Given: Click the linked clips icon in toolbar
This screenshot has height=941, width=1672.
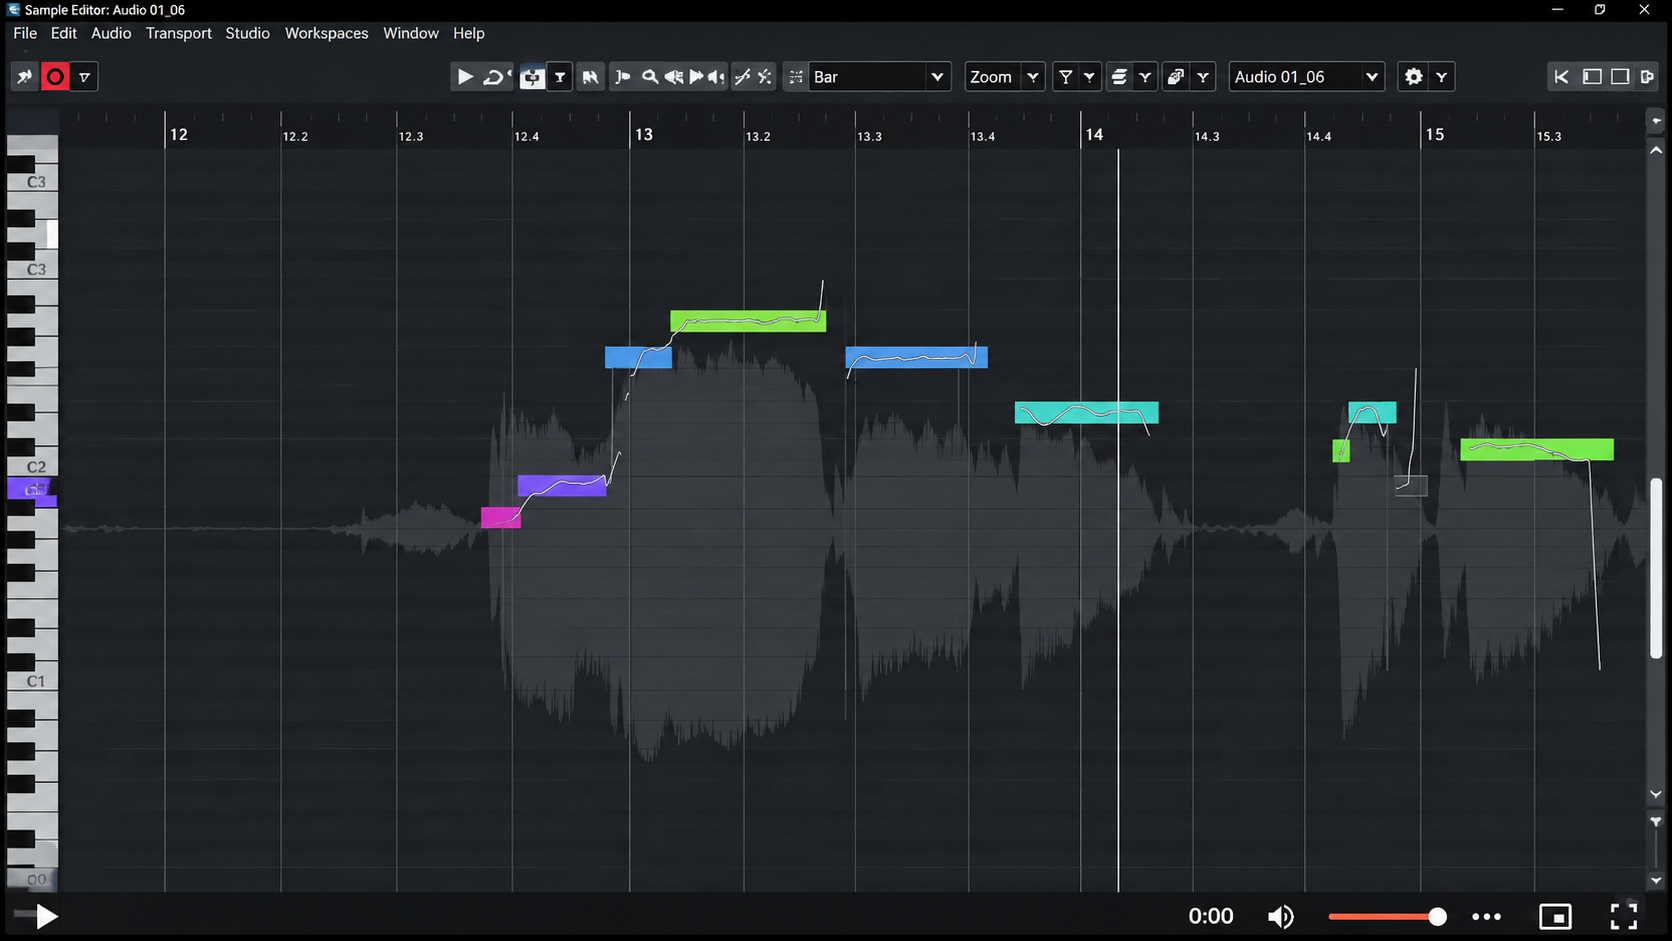Looking at the screenshot, I should (1176, 77).
